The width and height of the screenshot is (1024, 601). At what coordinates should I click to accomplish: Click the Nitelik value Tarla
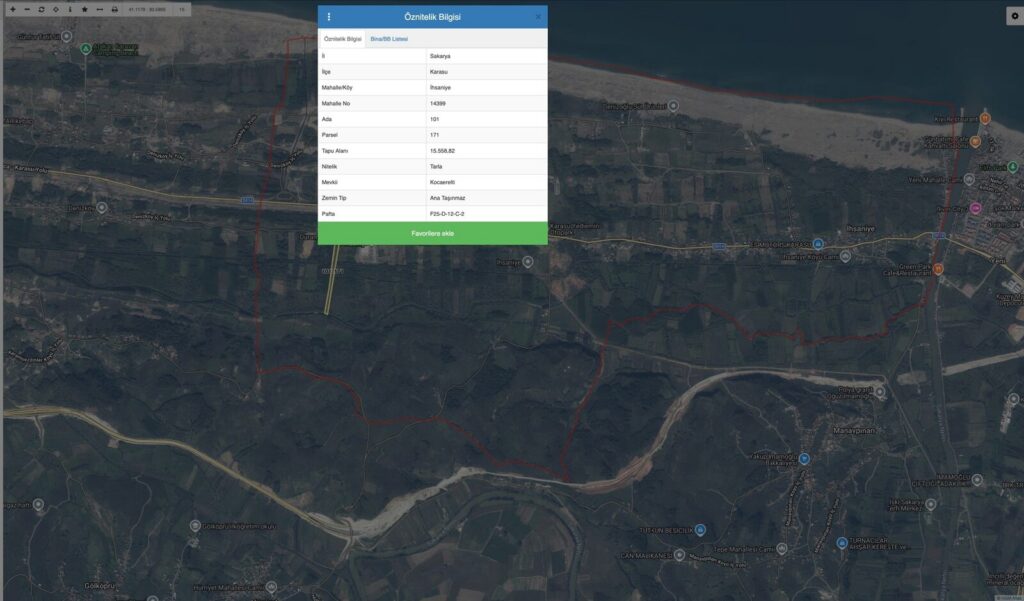coord(436,167)
